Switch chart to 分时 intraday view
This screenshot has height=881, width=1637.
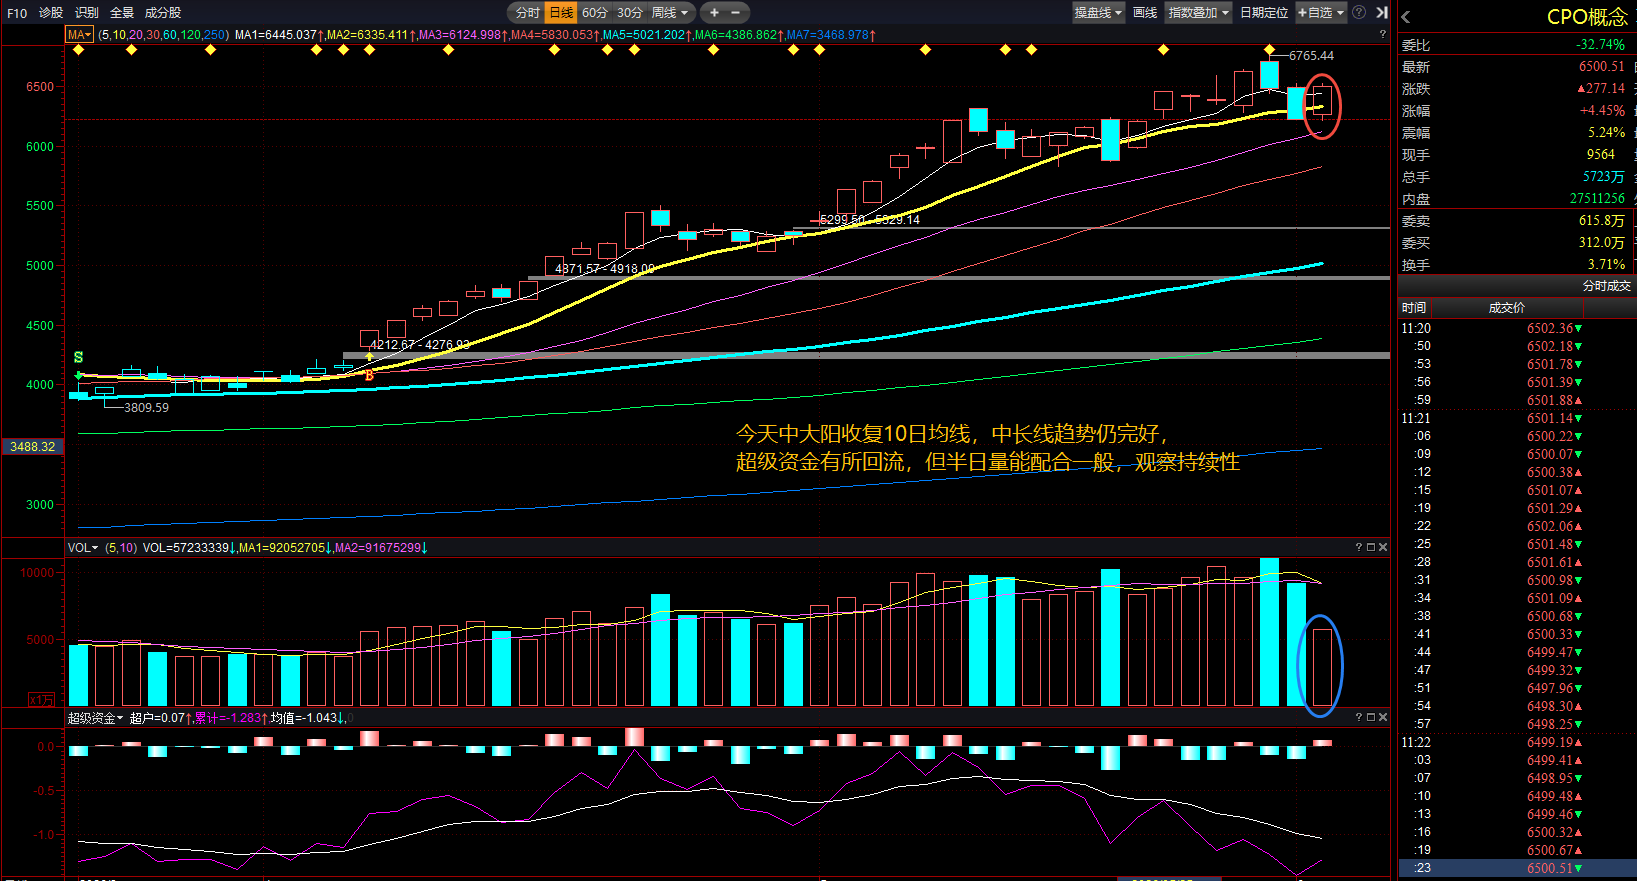pyautogui.click(x=527, y=12)
